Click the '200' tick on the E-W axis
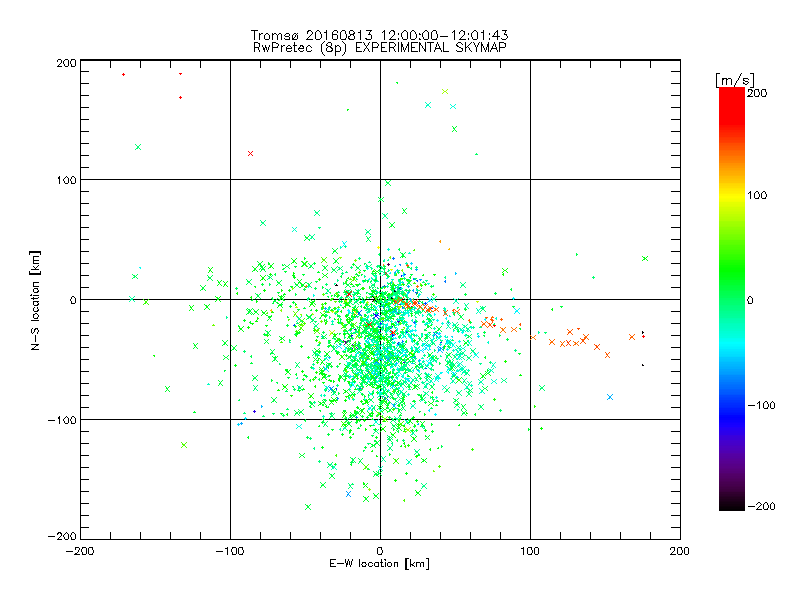The height and width of the screenshot is (600, 800). 680,551
